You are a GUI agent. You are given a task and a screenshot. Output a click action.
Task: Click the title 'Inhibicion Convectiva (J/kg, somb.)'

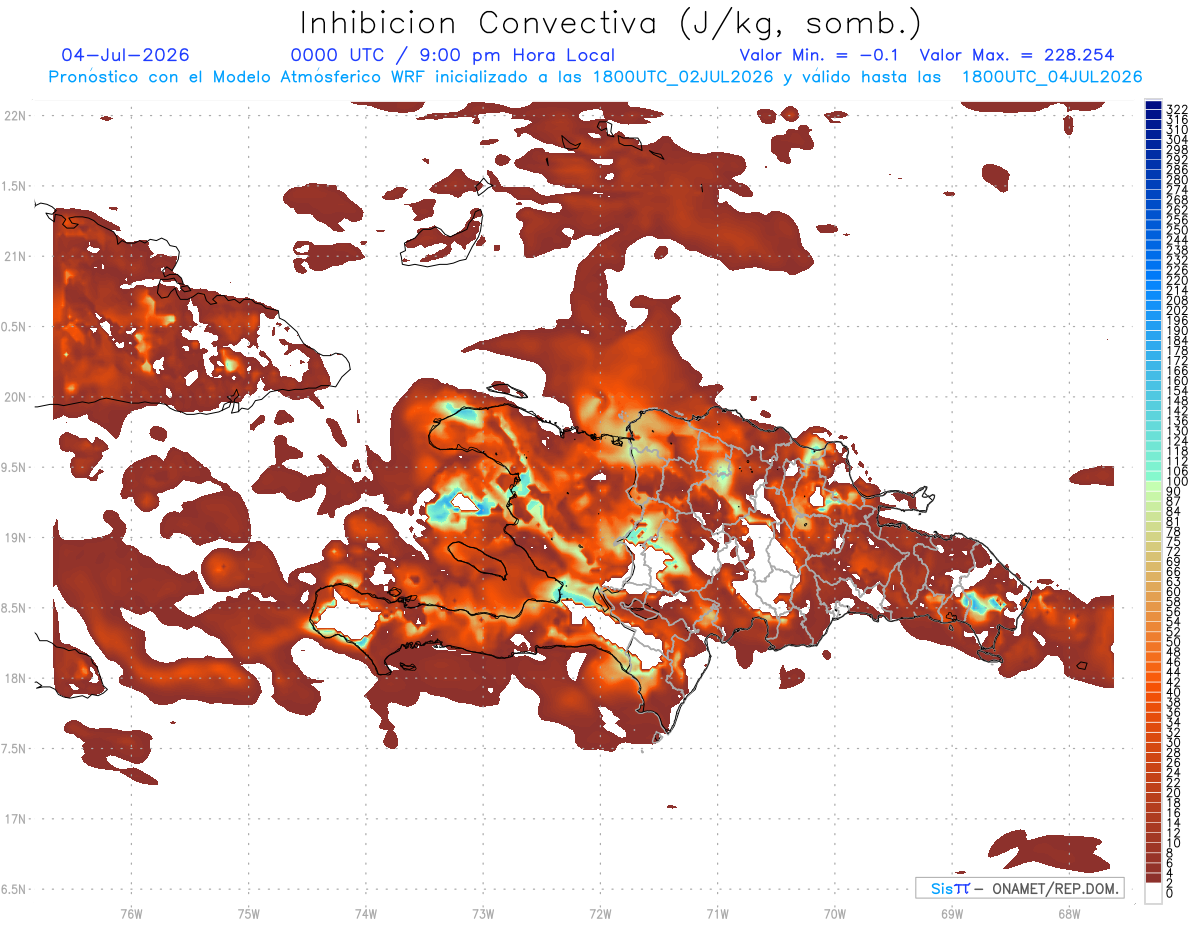[611, 24]
